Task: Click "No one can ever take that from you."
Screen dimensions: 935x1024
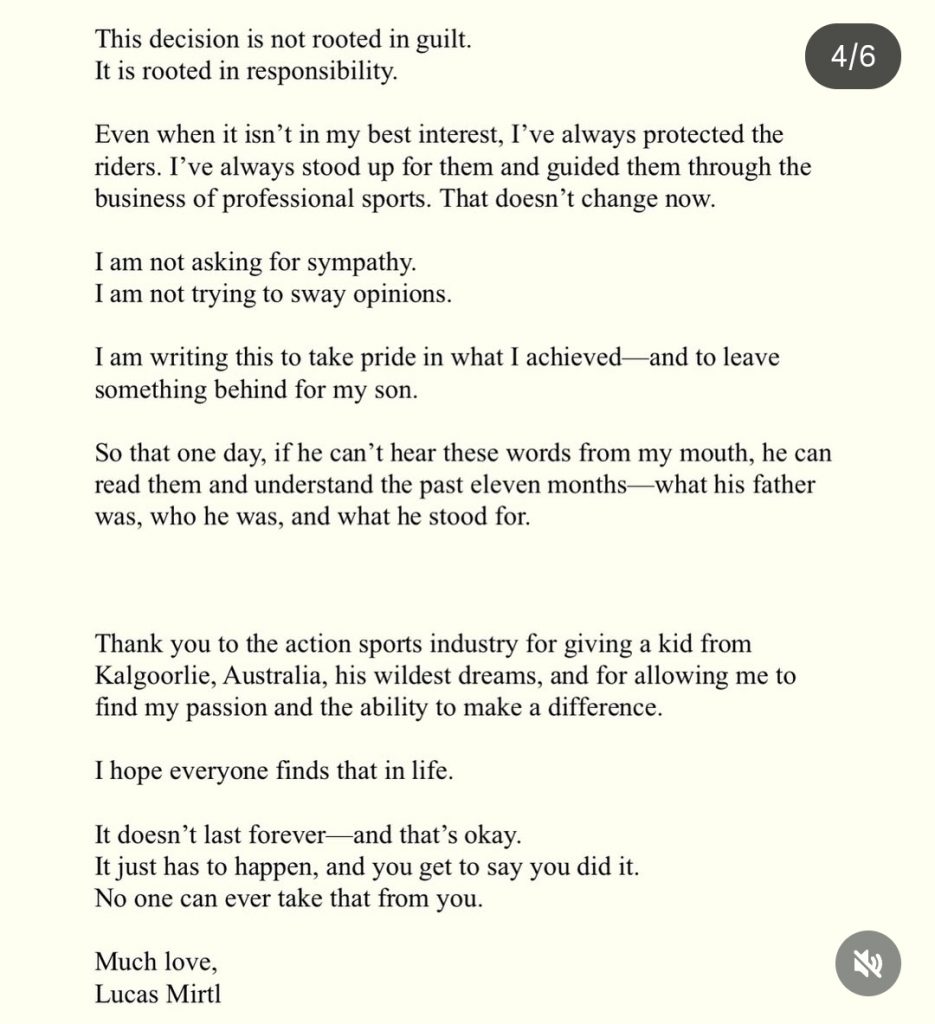Action: point(289,898)
